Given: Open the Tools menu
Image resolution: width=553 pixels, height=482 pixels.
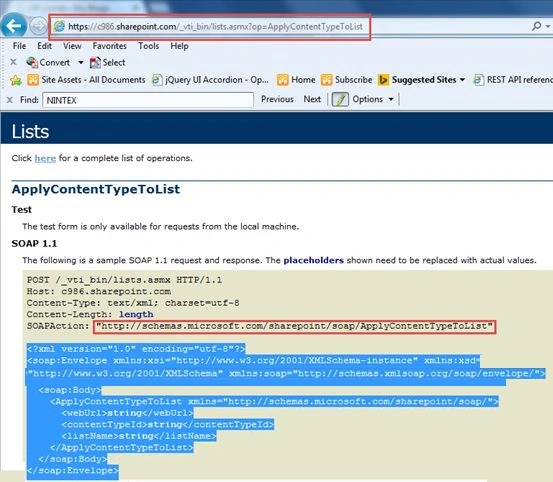Looking at the screenshot, I should tap(148, 46).
